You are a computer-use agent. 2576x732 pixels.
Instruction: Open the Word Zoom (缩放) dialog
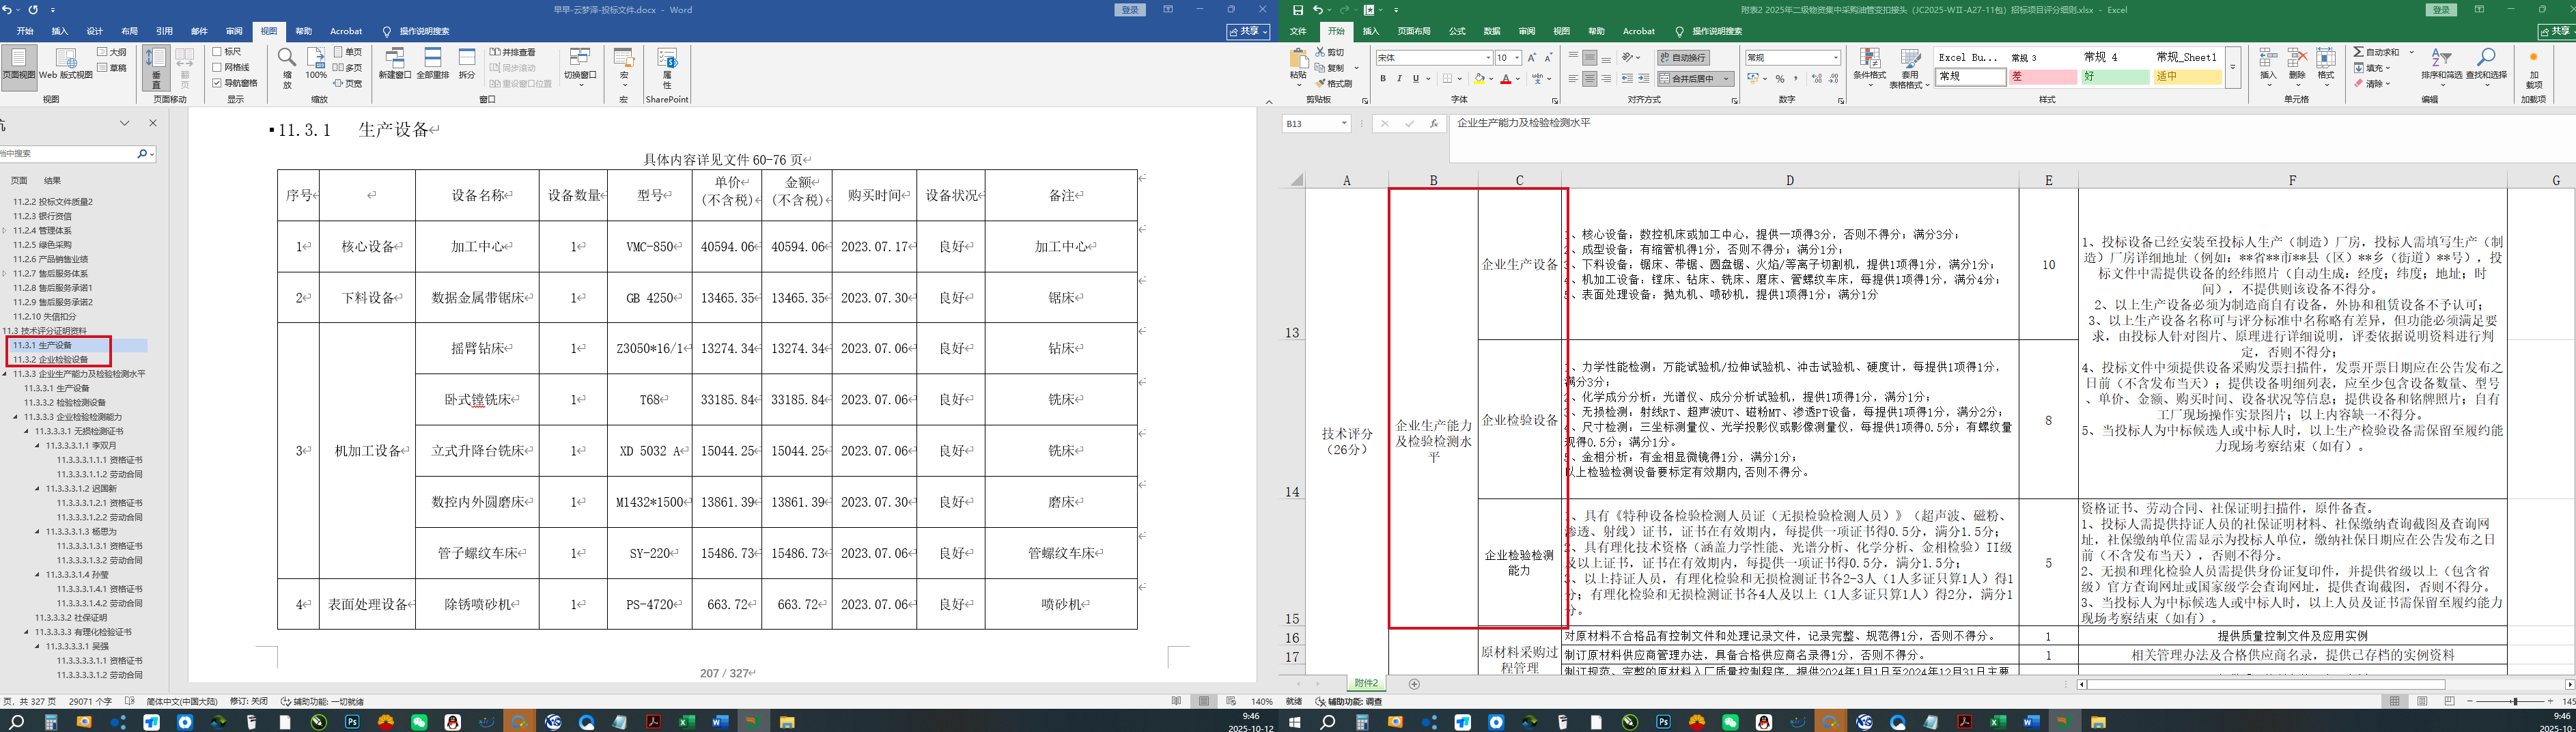287,68
